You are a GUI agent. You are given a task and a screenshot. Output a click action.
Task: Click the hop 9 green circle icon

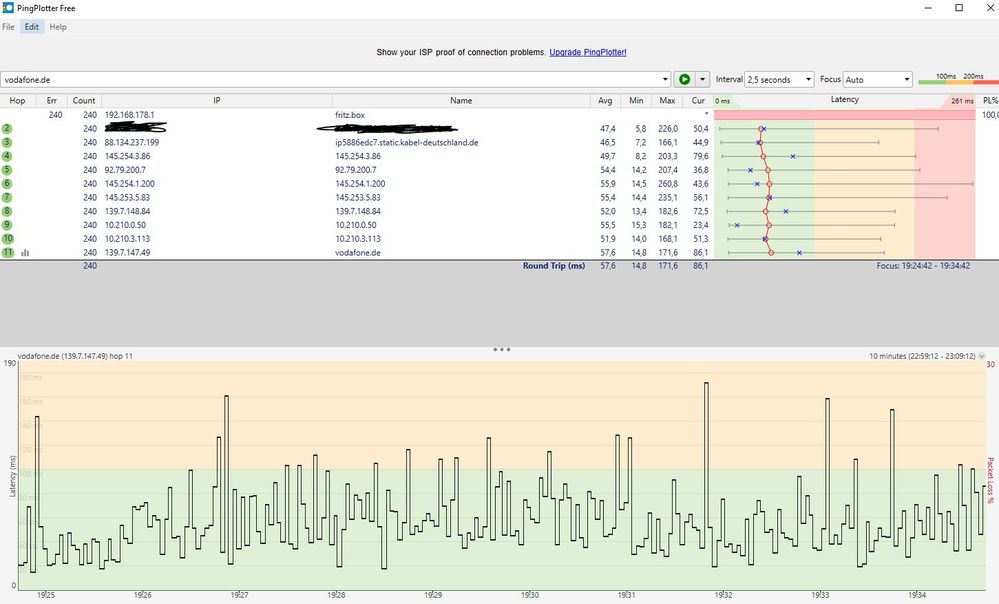click(7, 225)
